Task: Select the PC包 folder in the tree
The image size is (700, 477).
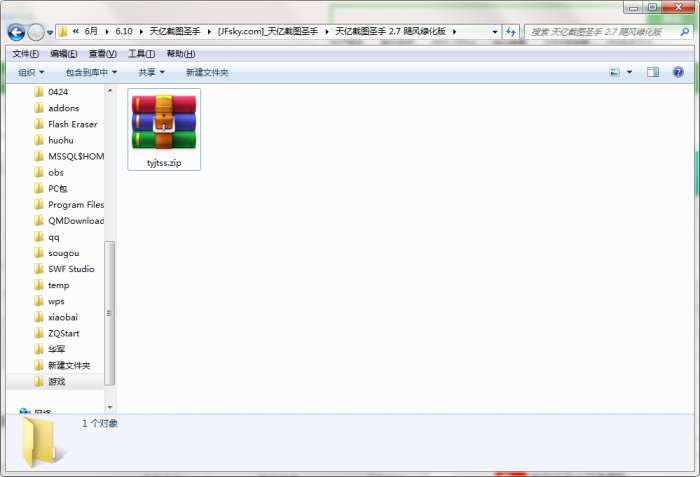Action: [58, 188]
